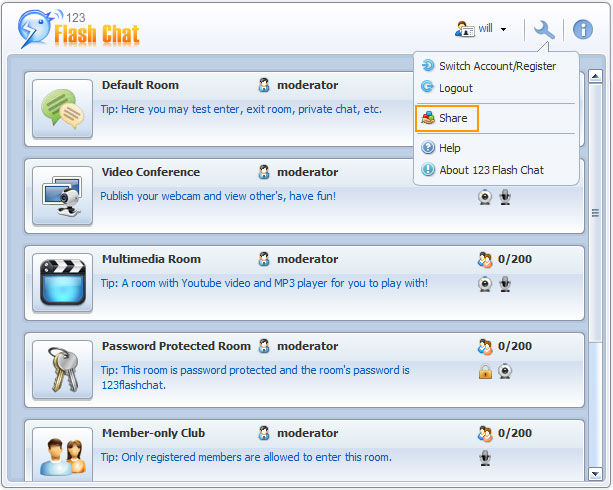
Task: Open the Password Protected Room title
Action: [x=176, y=346]
